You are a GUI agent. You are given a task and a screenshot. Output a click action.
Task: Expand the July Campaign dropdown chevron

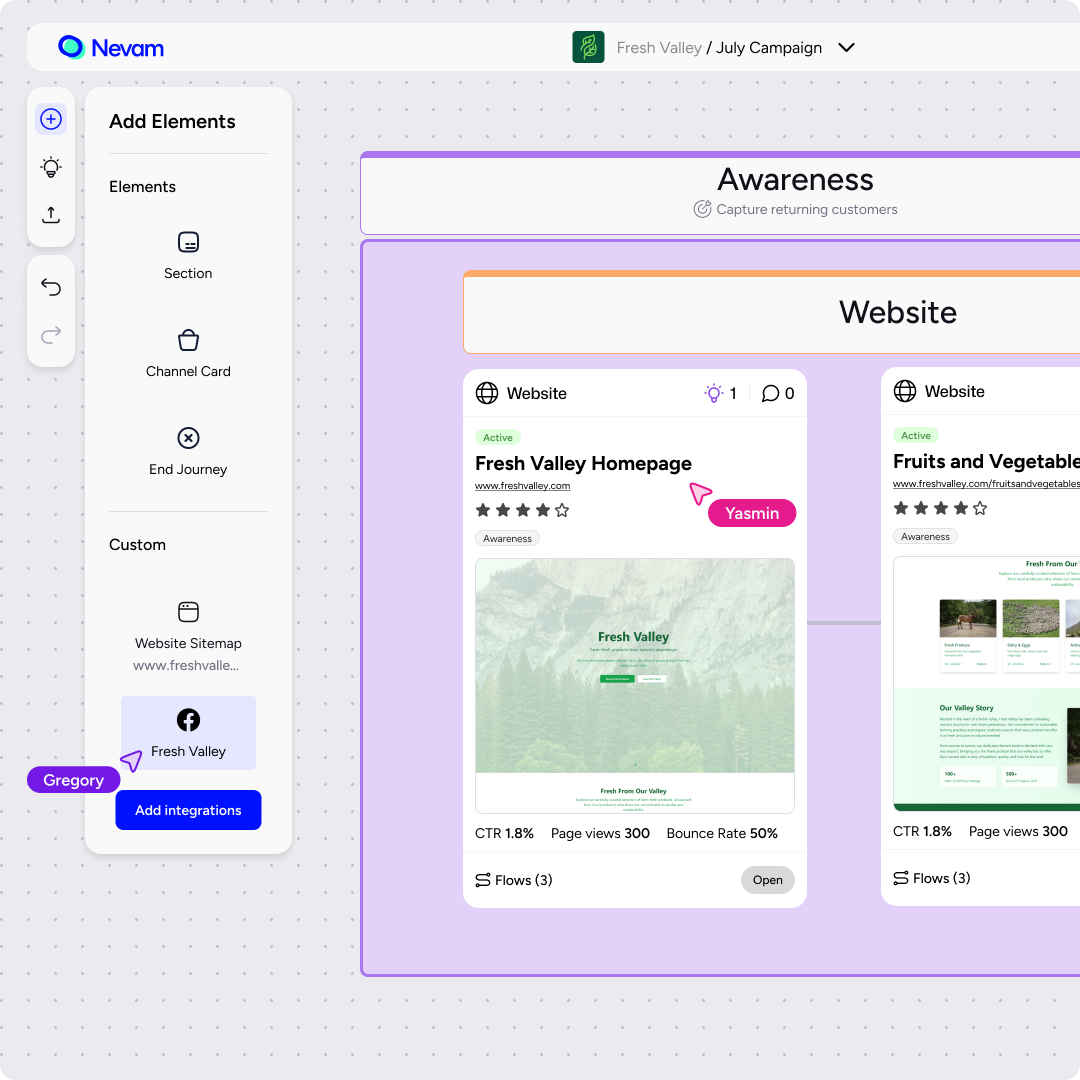click(x=847, y=48)
